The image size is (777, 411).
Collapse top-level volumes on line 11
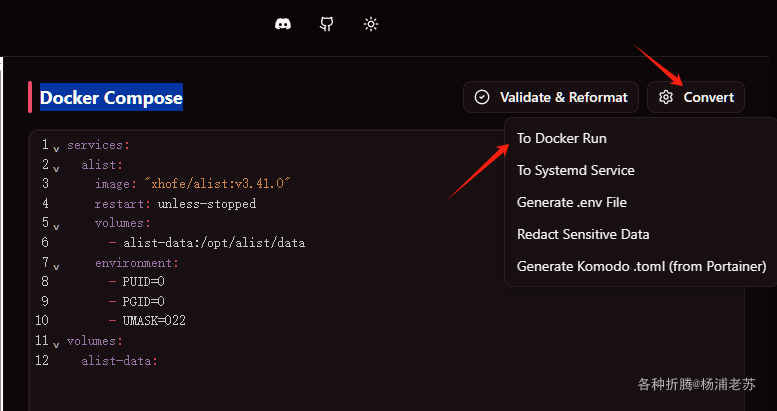tap(56, 344)
